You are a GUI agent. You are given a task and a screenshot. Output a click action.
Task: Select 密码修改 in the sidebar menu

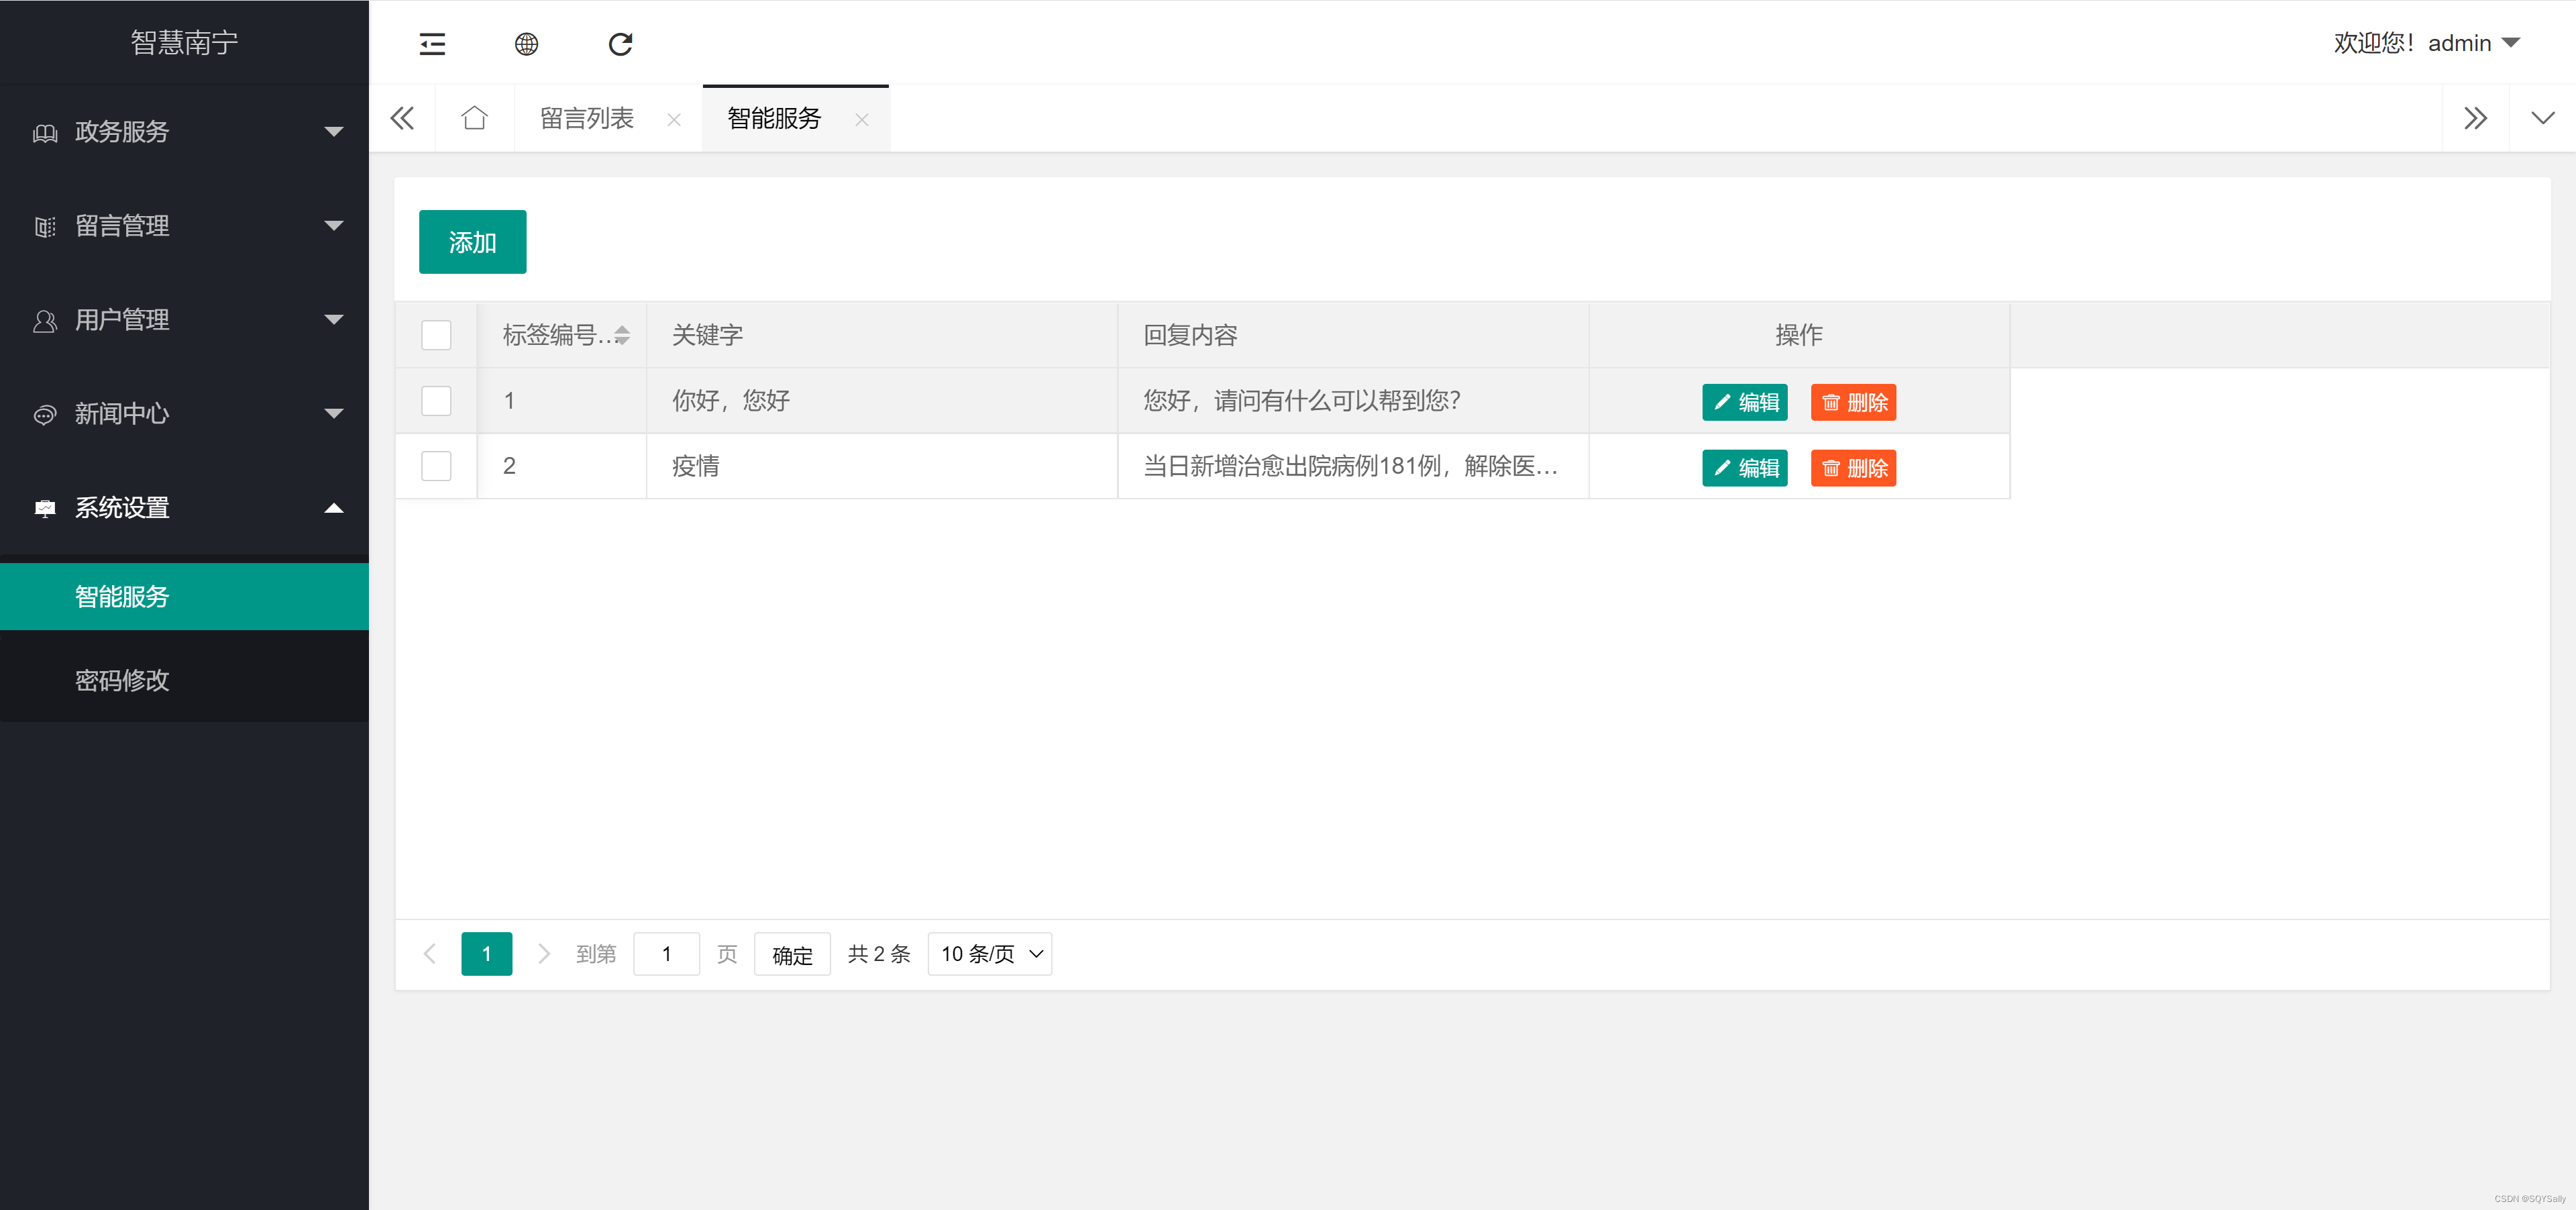click(122, 681)
